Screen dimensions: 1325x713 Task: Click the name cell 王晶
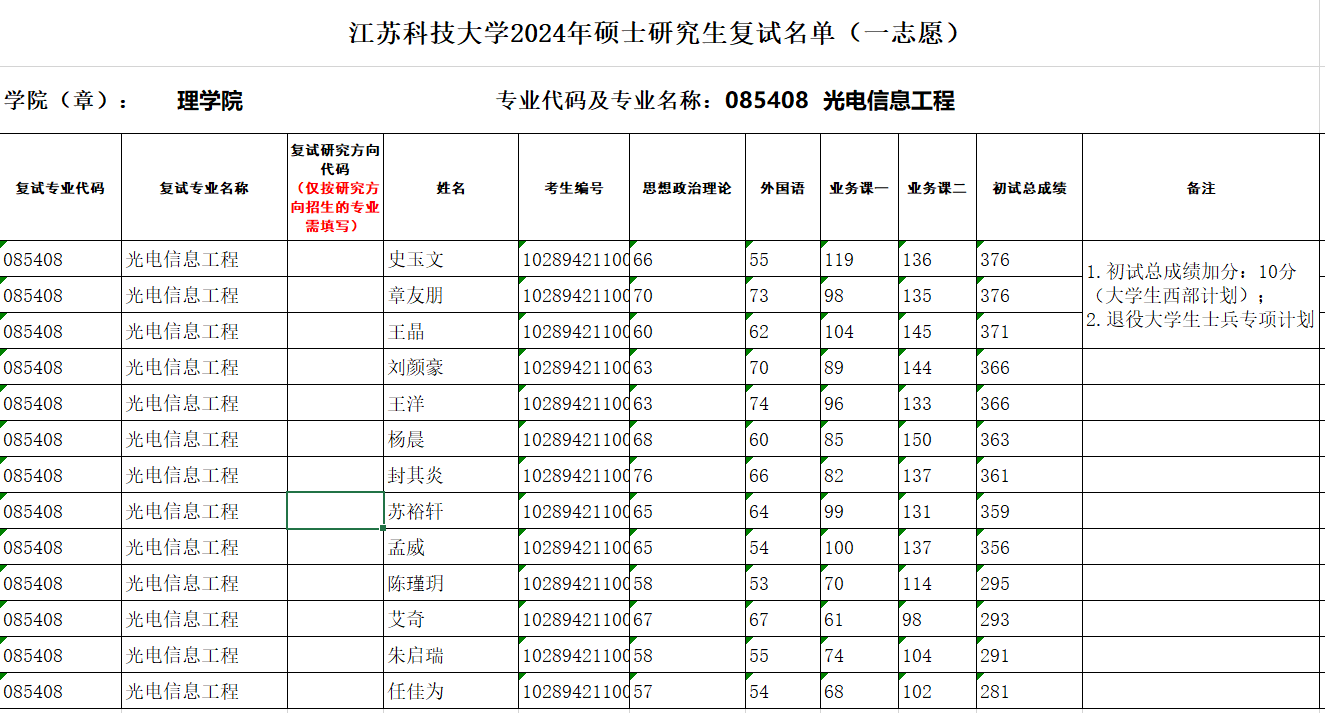[x=451, y=332]
